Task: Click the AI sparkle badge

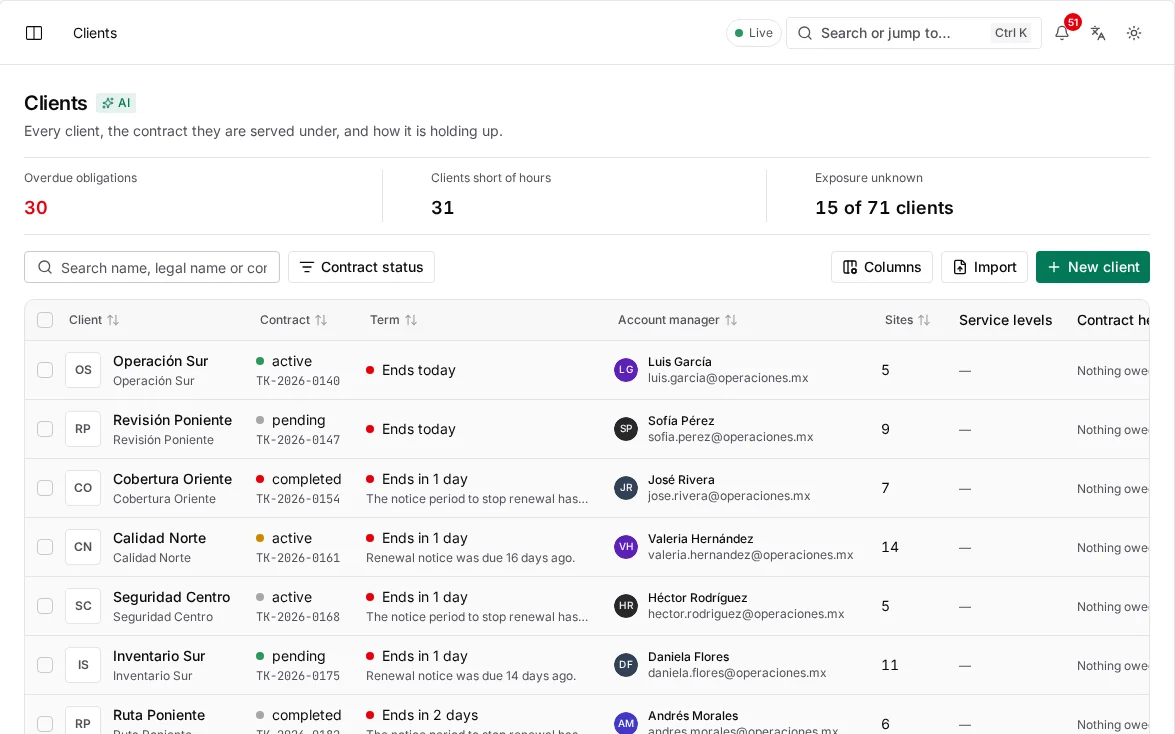Action: (116, 103)
